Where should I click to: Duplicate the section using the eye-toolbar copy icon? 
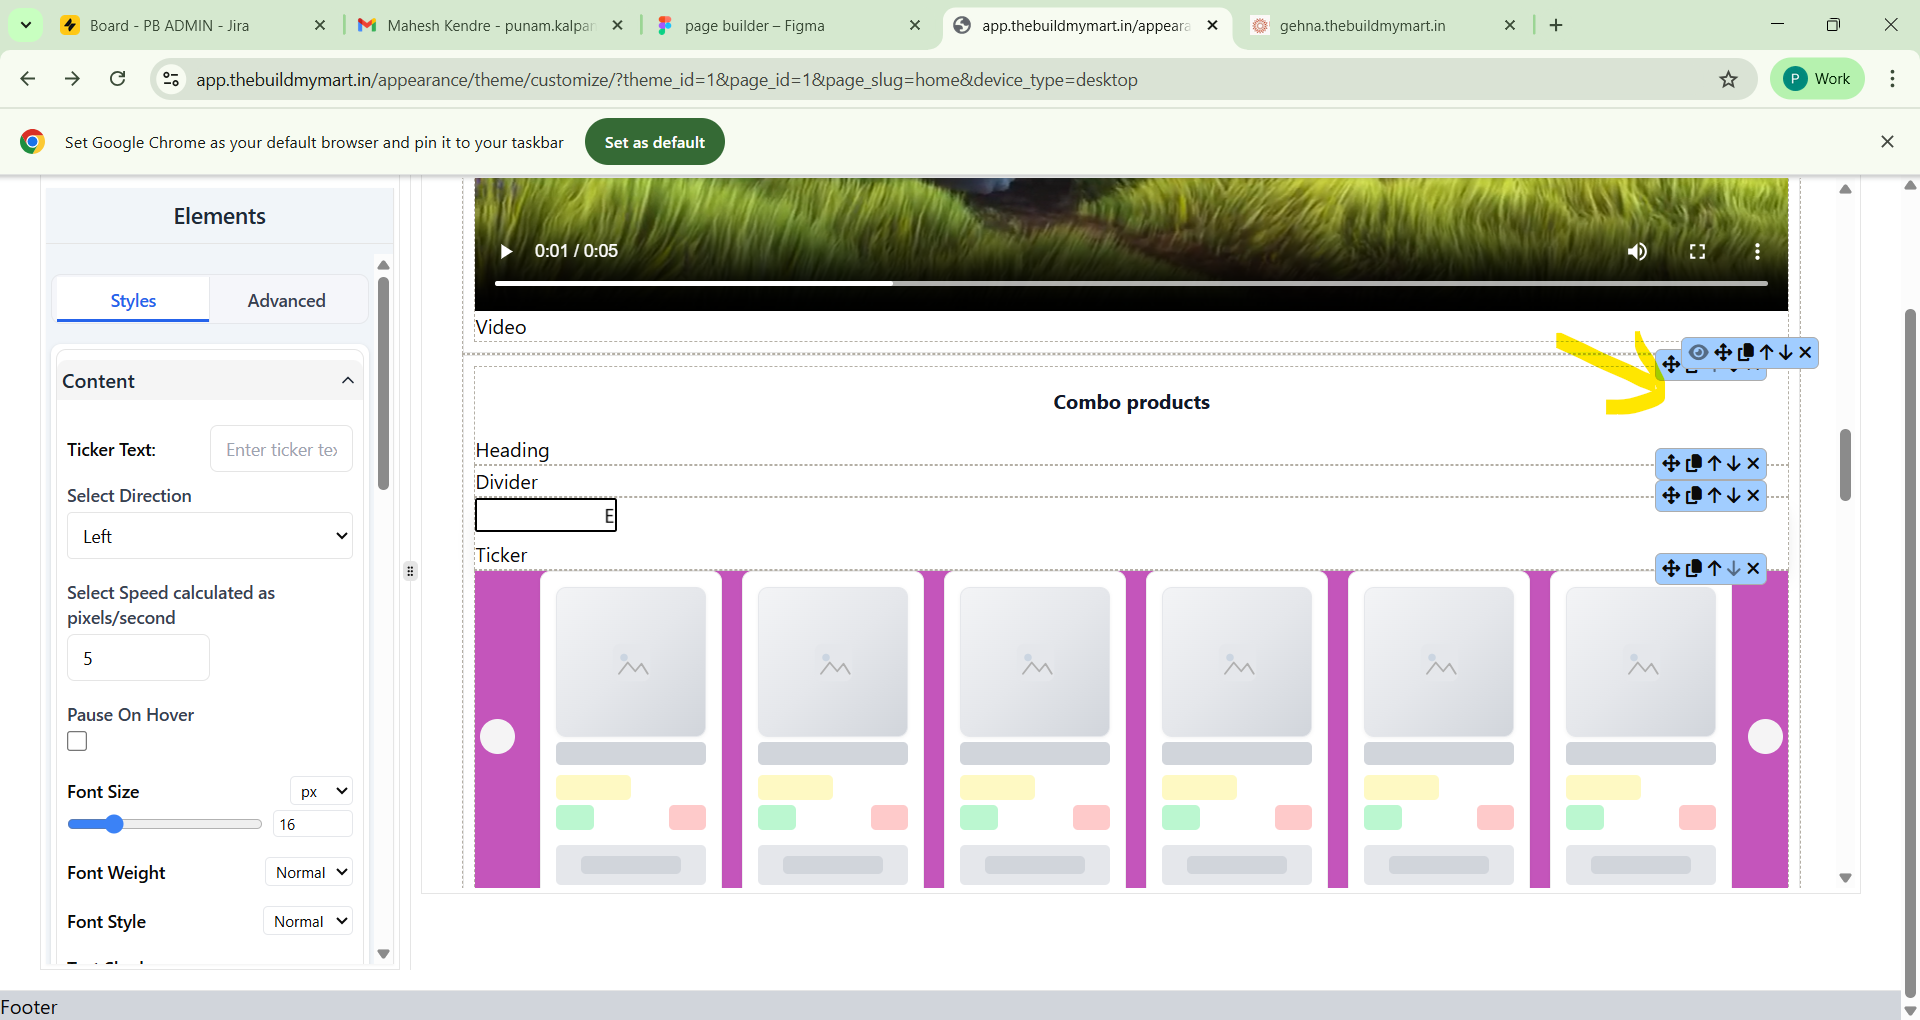[x=1746, y=352]
